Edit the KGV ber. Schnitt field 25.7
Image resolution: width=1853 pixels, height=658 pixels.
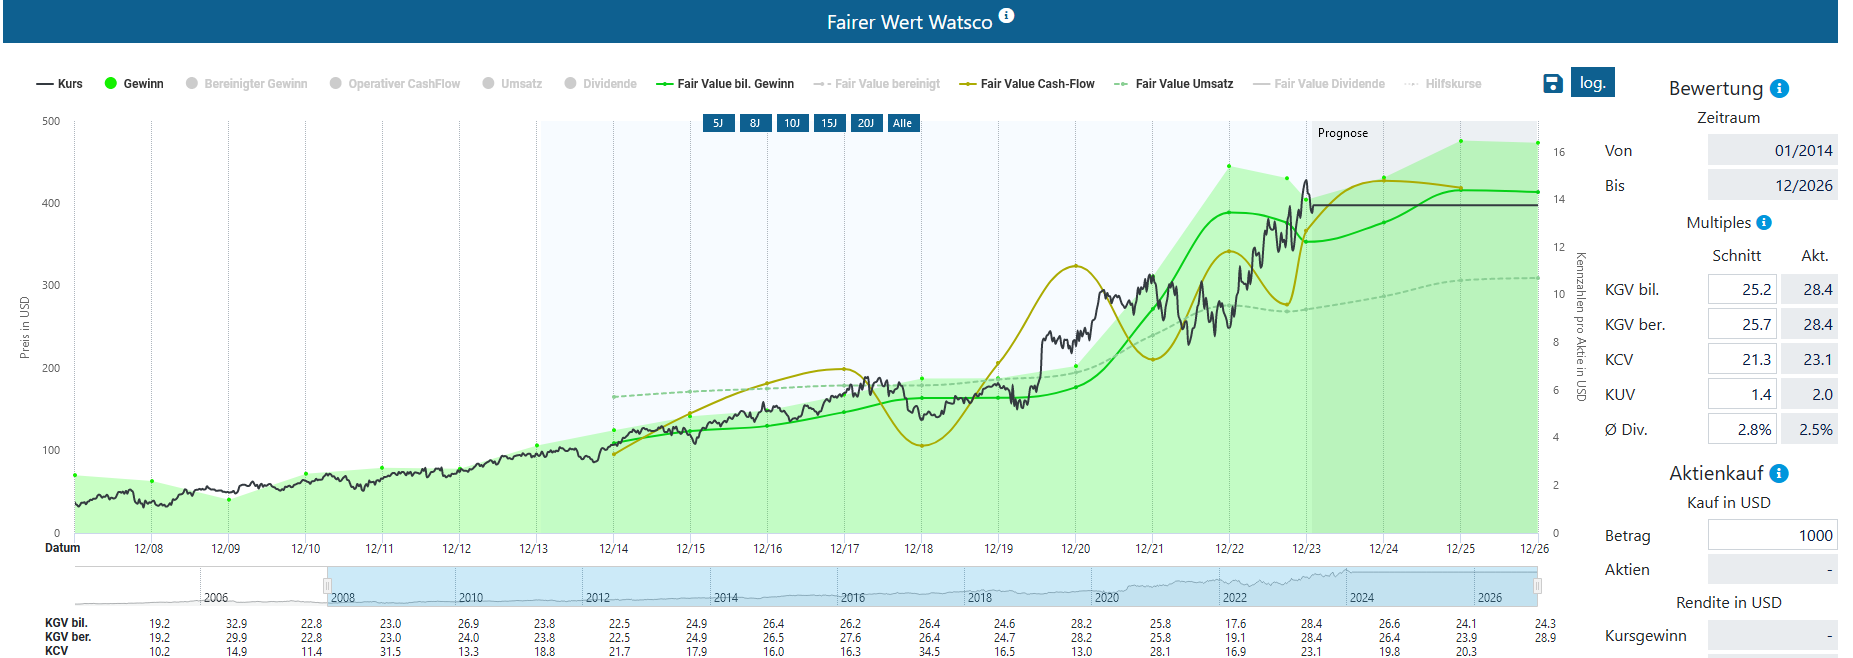click(x=1742, y=324)
